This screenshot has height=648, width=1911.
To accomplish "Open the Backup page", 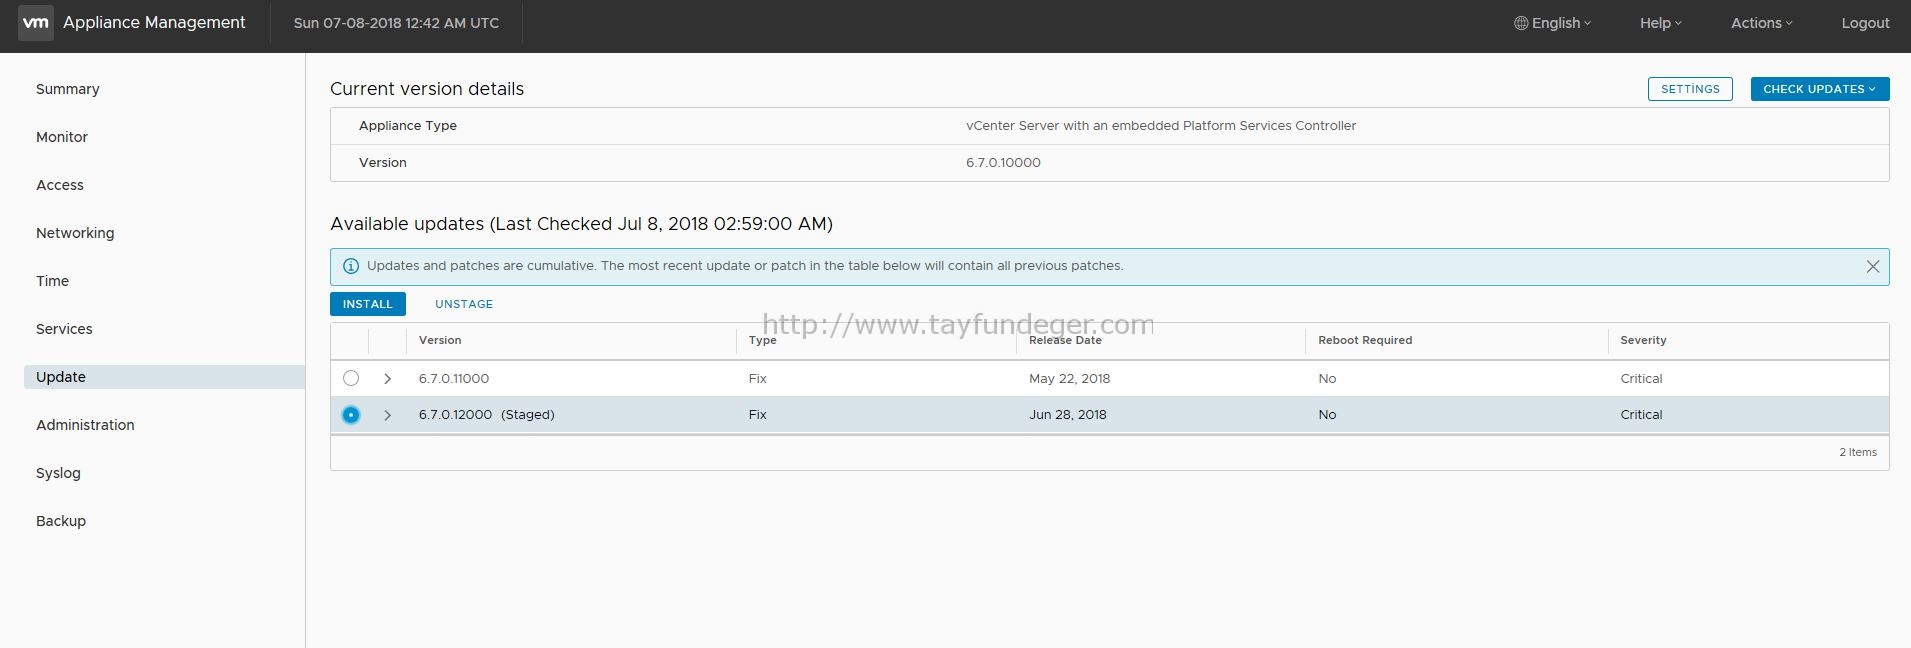I will [x=61, y=521].
